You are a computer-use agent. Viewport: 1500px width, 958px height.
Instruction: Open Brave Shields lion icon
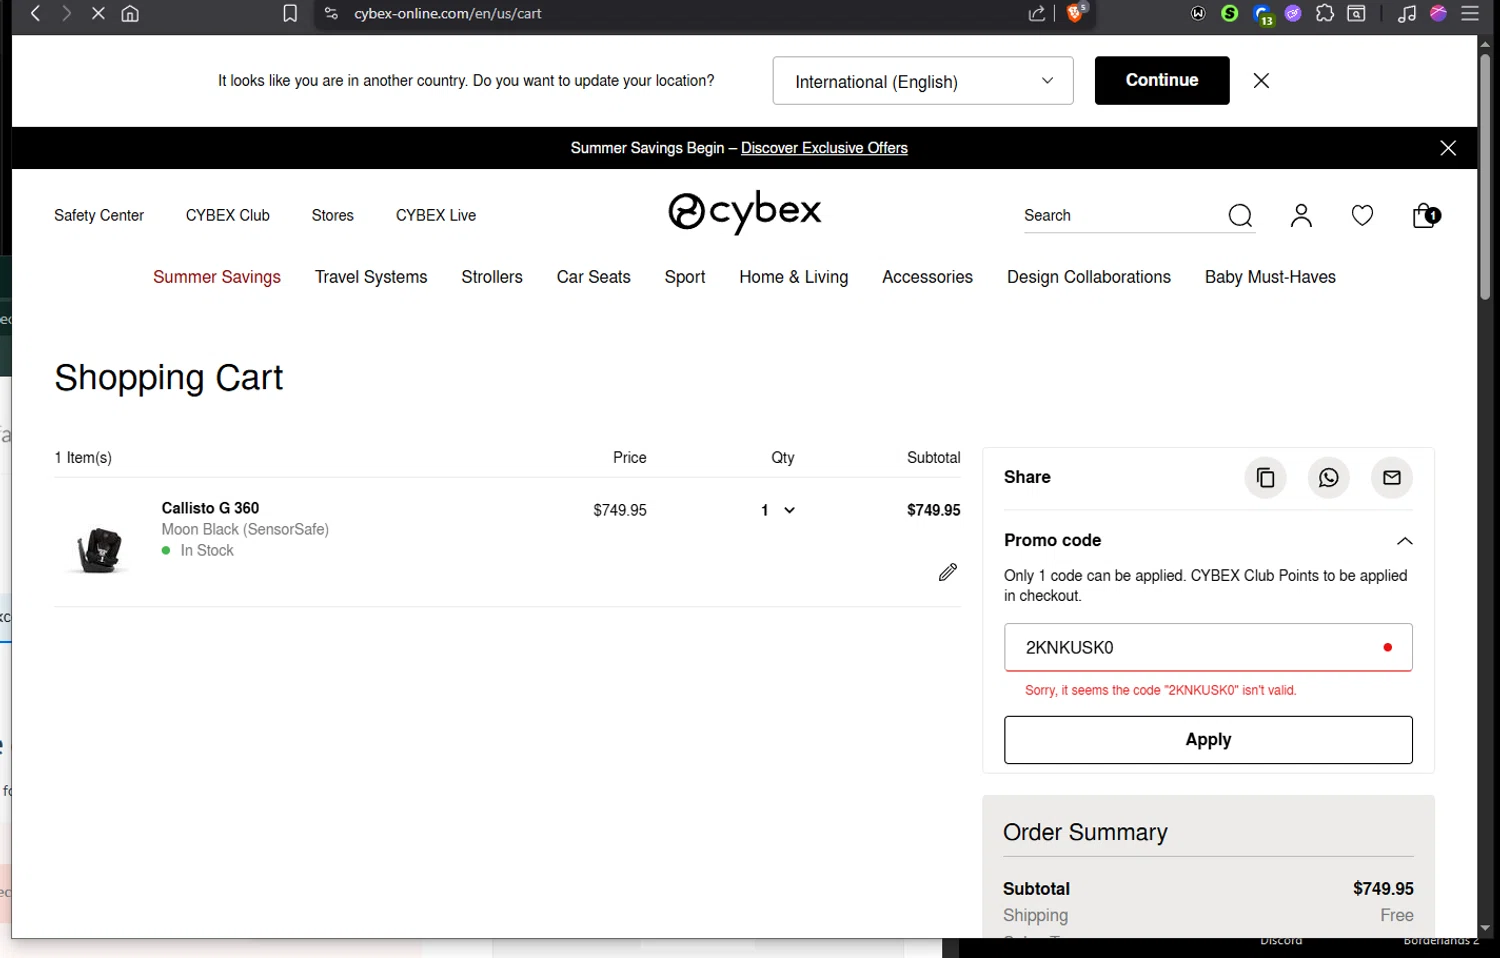point(1076,13)
